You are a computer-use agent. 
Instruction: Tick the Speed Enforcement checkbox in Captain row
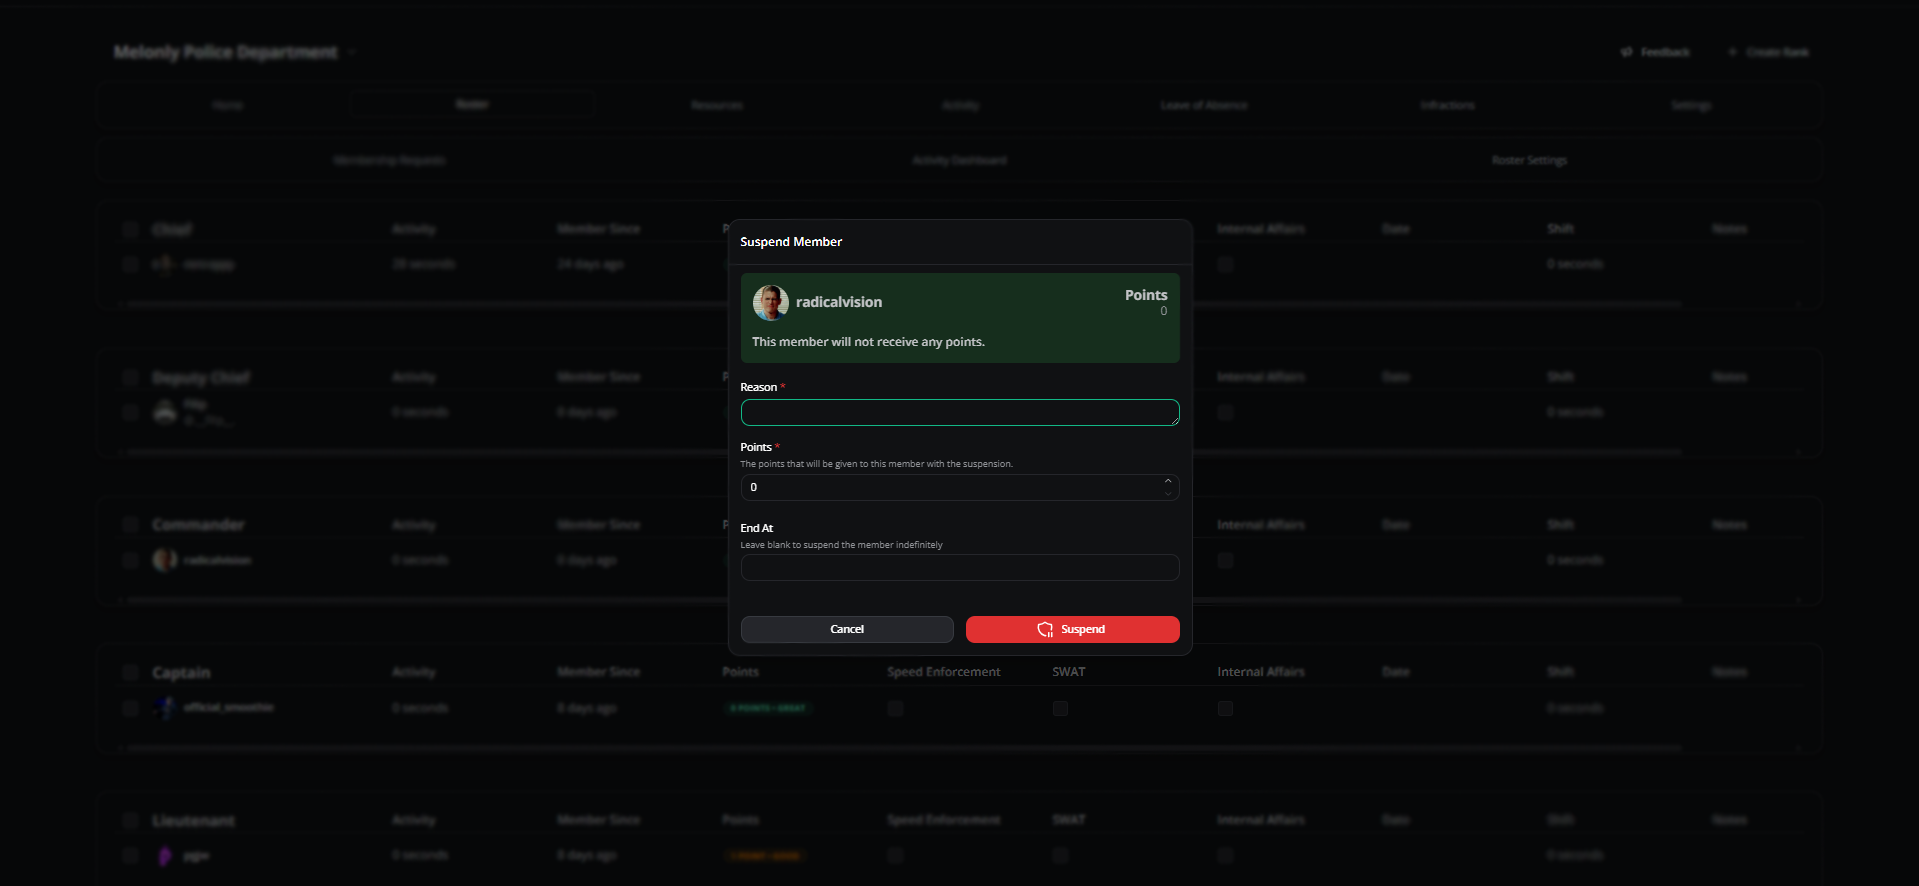pos(895,708)
